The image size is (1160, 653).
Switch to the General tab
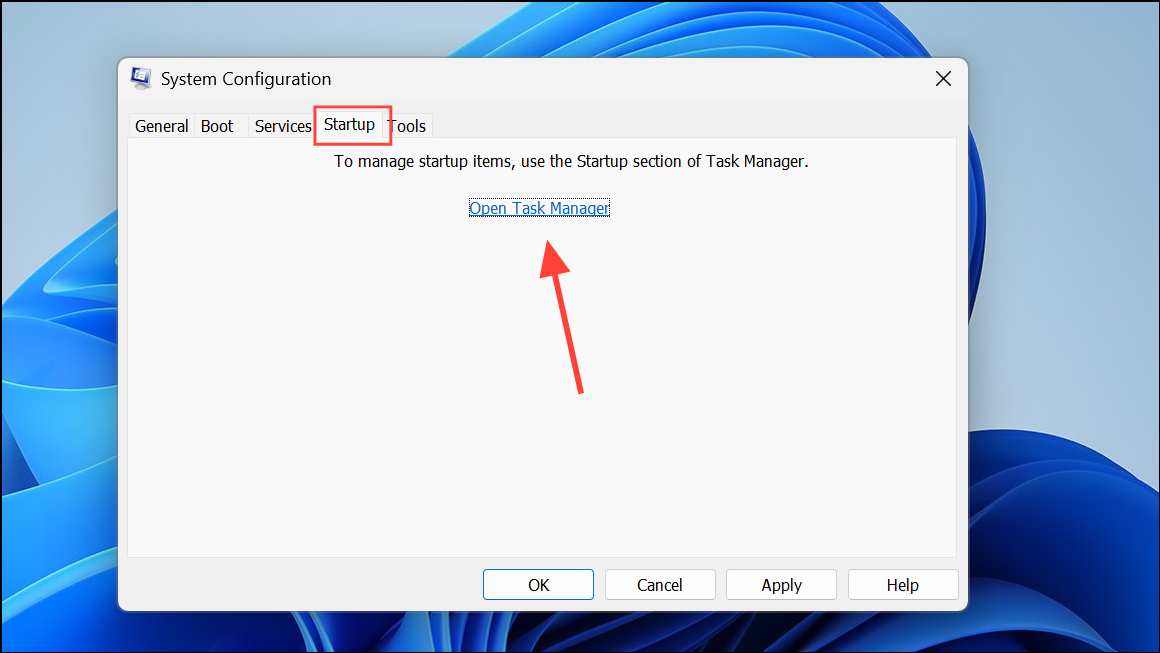(161, 126)
